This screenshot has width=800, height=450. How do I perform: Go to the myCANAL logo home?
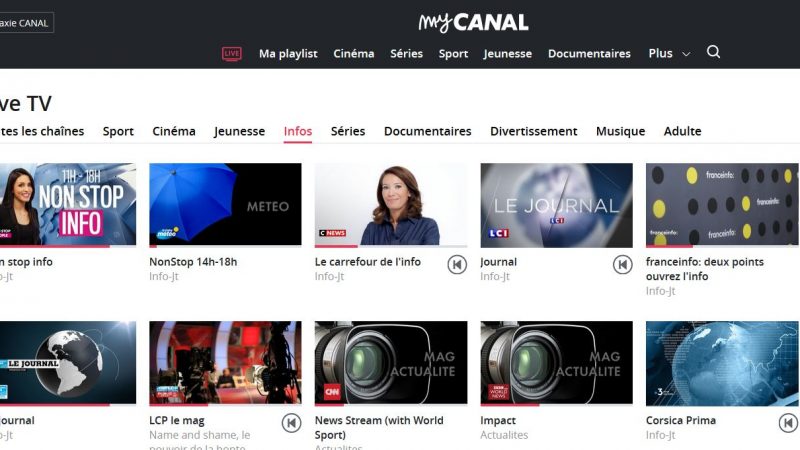pyautogui.click(x=473, y=22)
